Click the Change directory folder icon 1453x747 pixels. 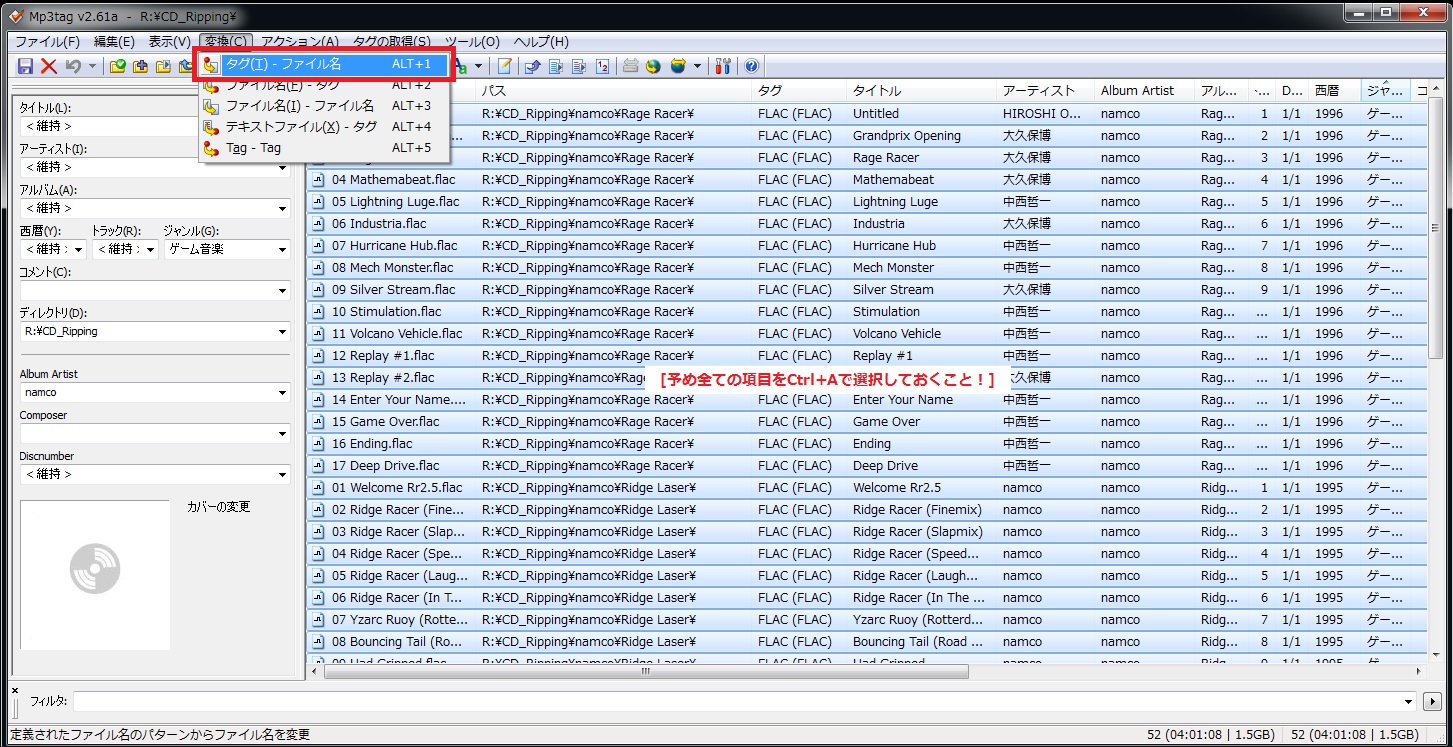click(118, 66)
